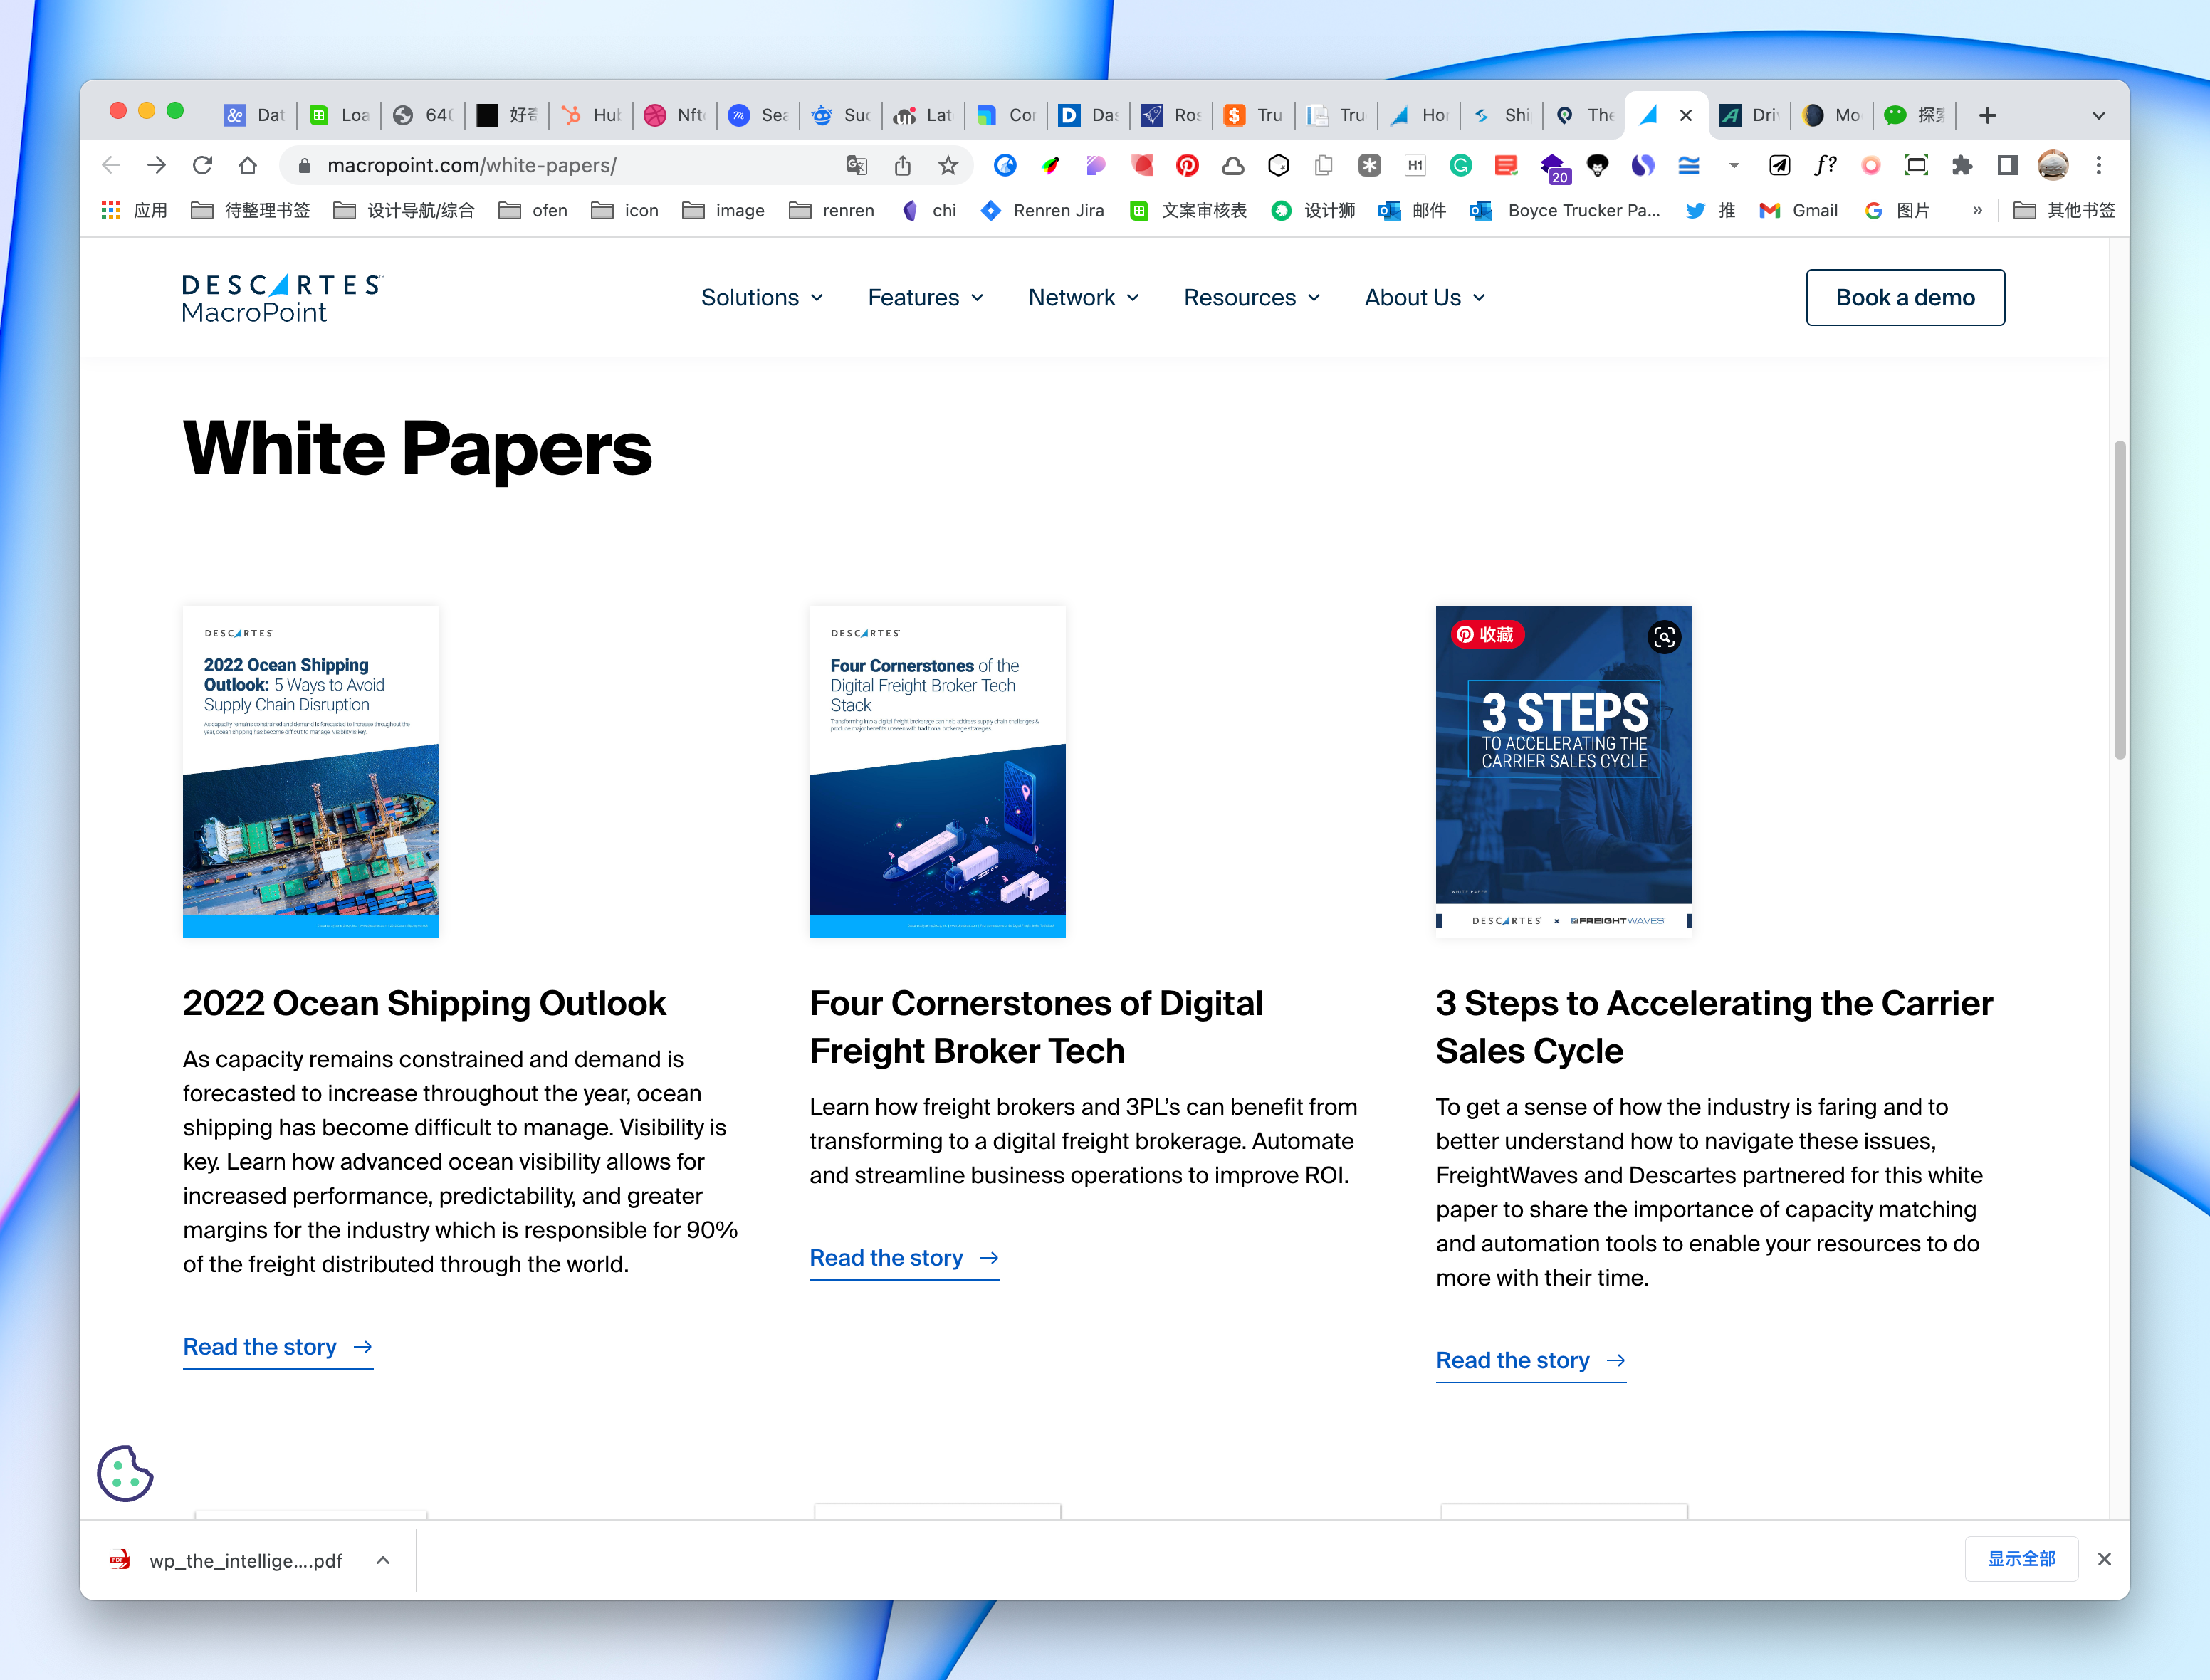
Task: Open the tab search dropdown arrow
Action: pyautogui.click(x=2098, y=116)
